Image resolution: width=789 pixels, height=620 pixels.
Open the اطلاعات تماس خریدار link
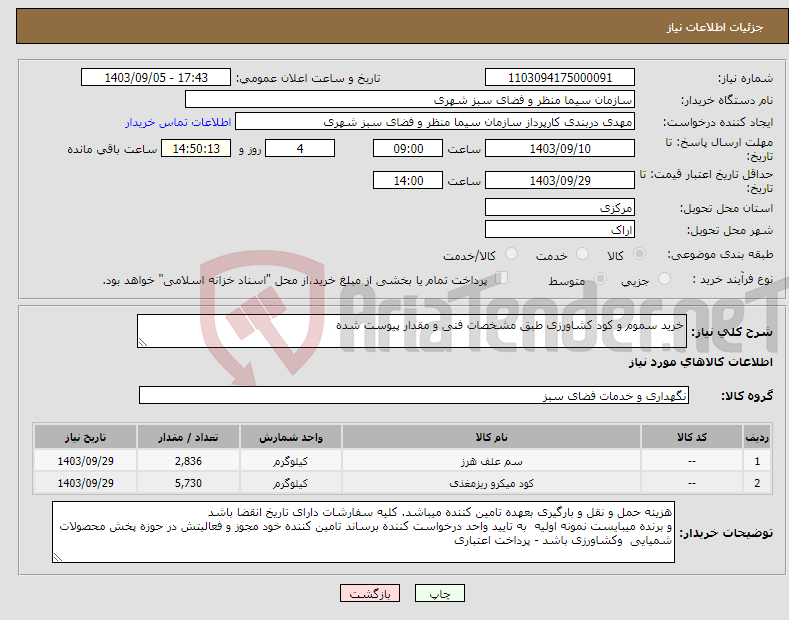tap(178, 122)
